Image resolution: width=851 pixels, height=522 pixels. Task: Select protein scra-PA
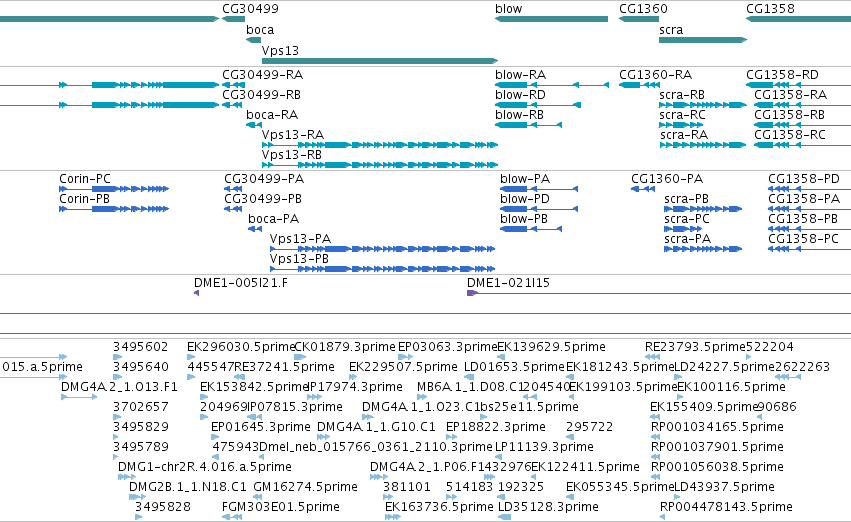tap(703, 249)
